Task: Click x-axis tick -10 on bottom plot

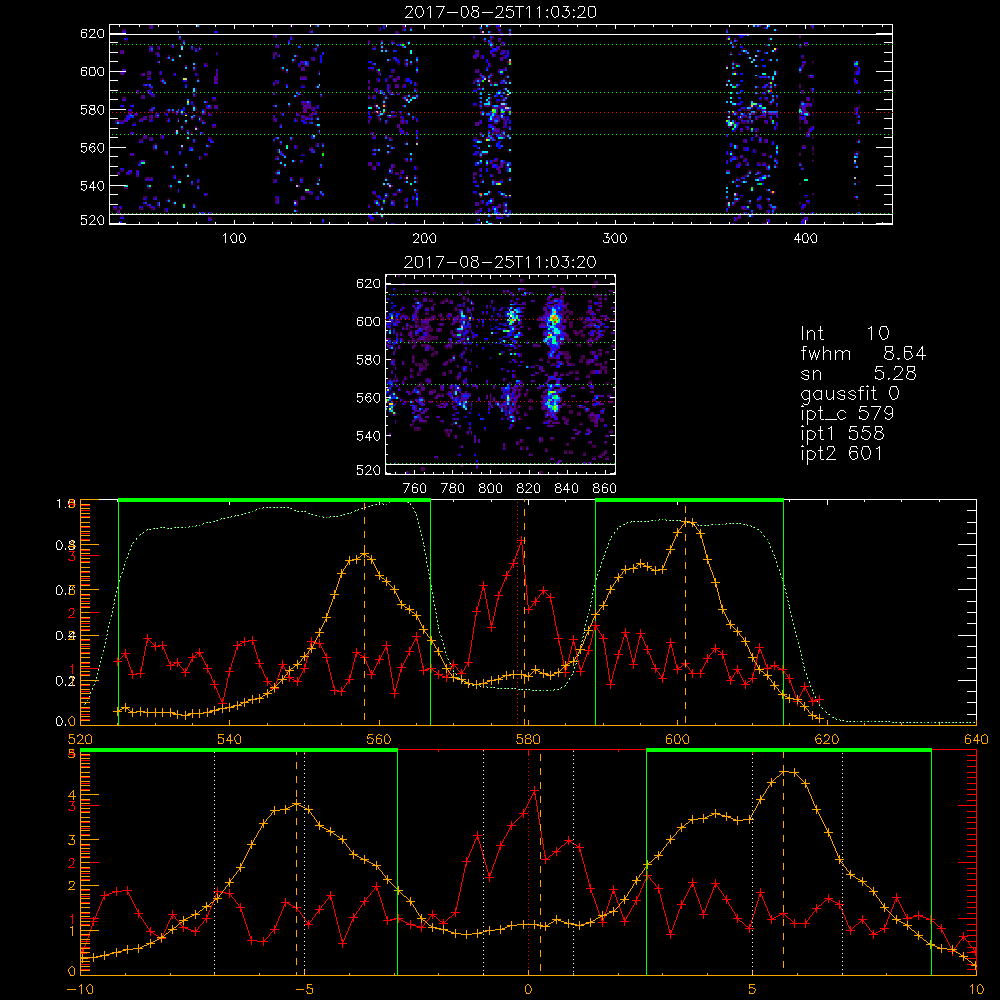Action: click(x=80, y=989)
